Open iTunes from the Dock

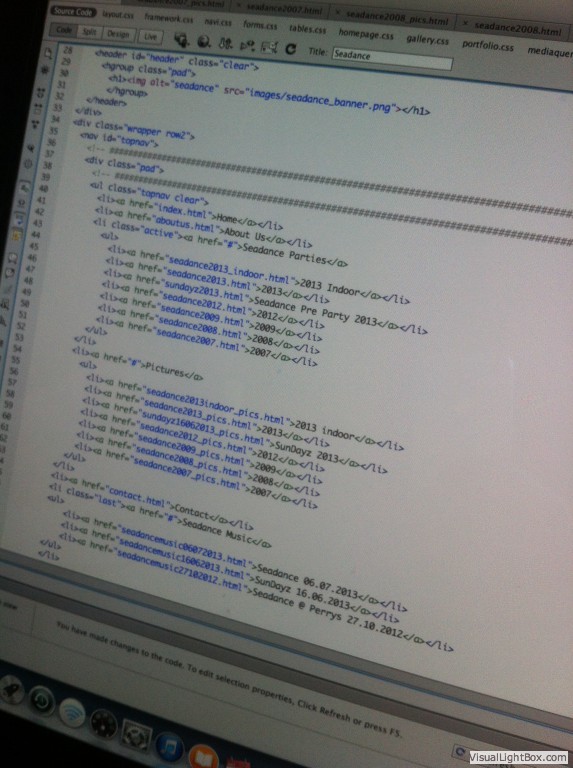(x=169, y=748)
